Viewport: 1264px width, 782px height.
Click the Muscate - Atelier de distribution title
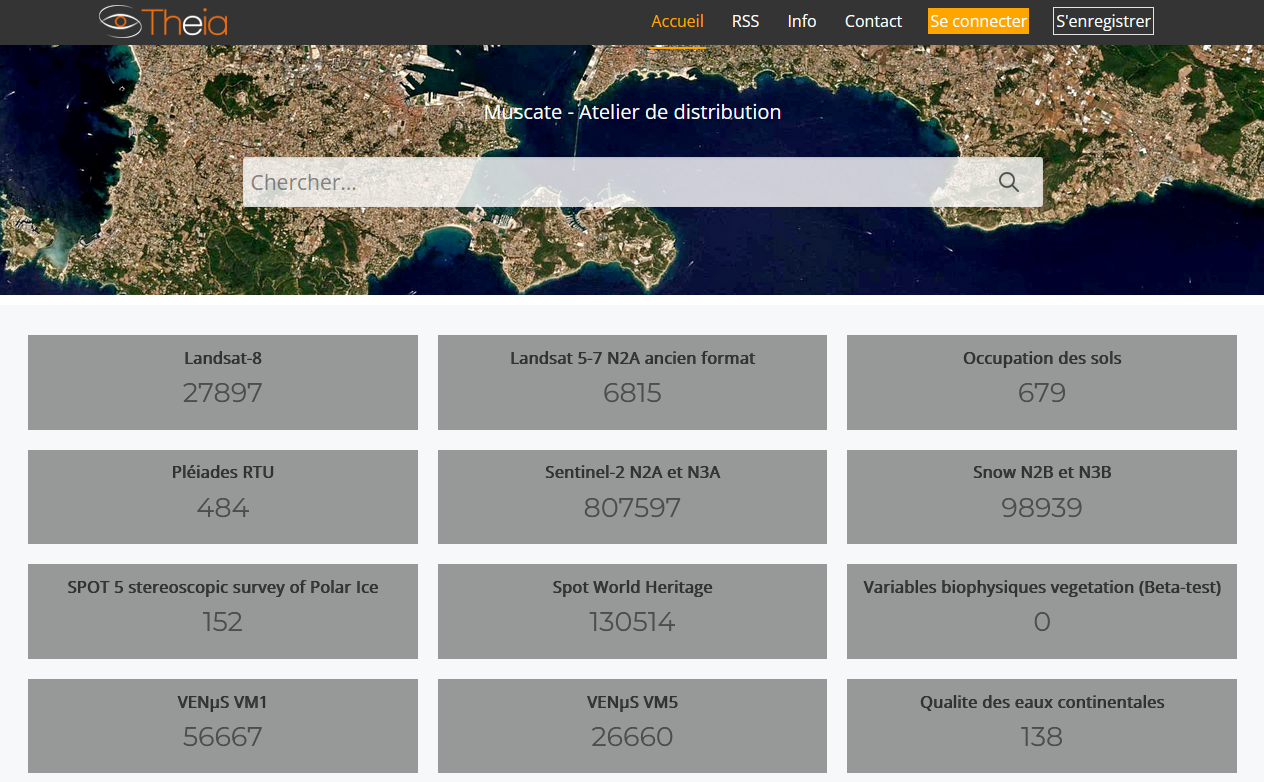[632, 112]
